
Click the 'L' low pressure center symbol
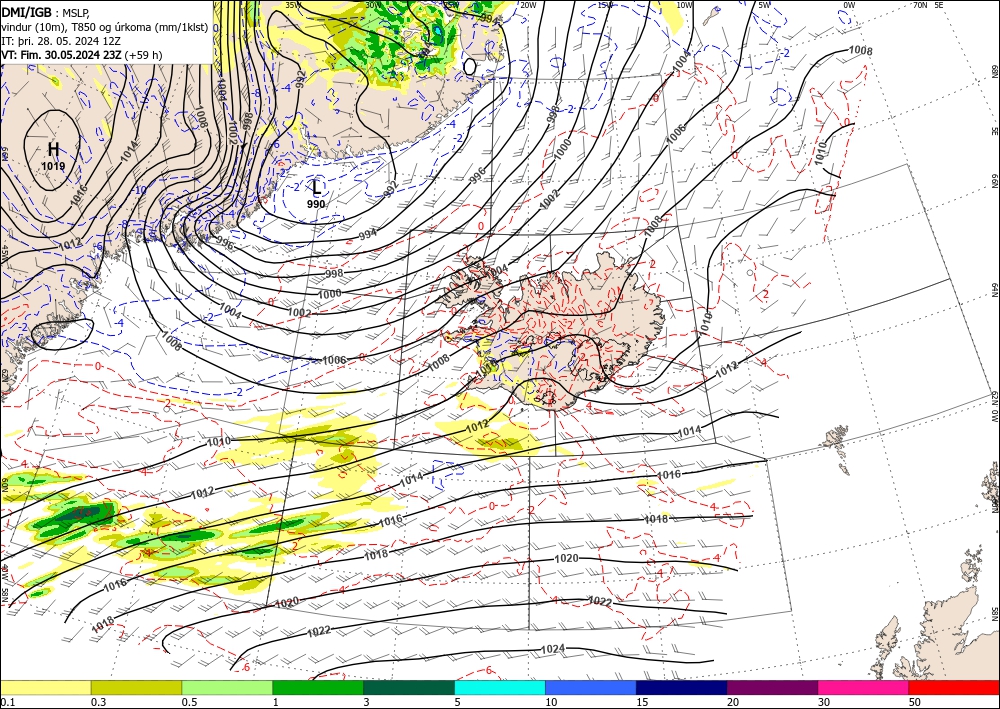(316, 187)
